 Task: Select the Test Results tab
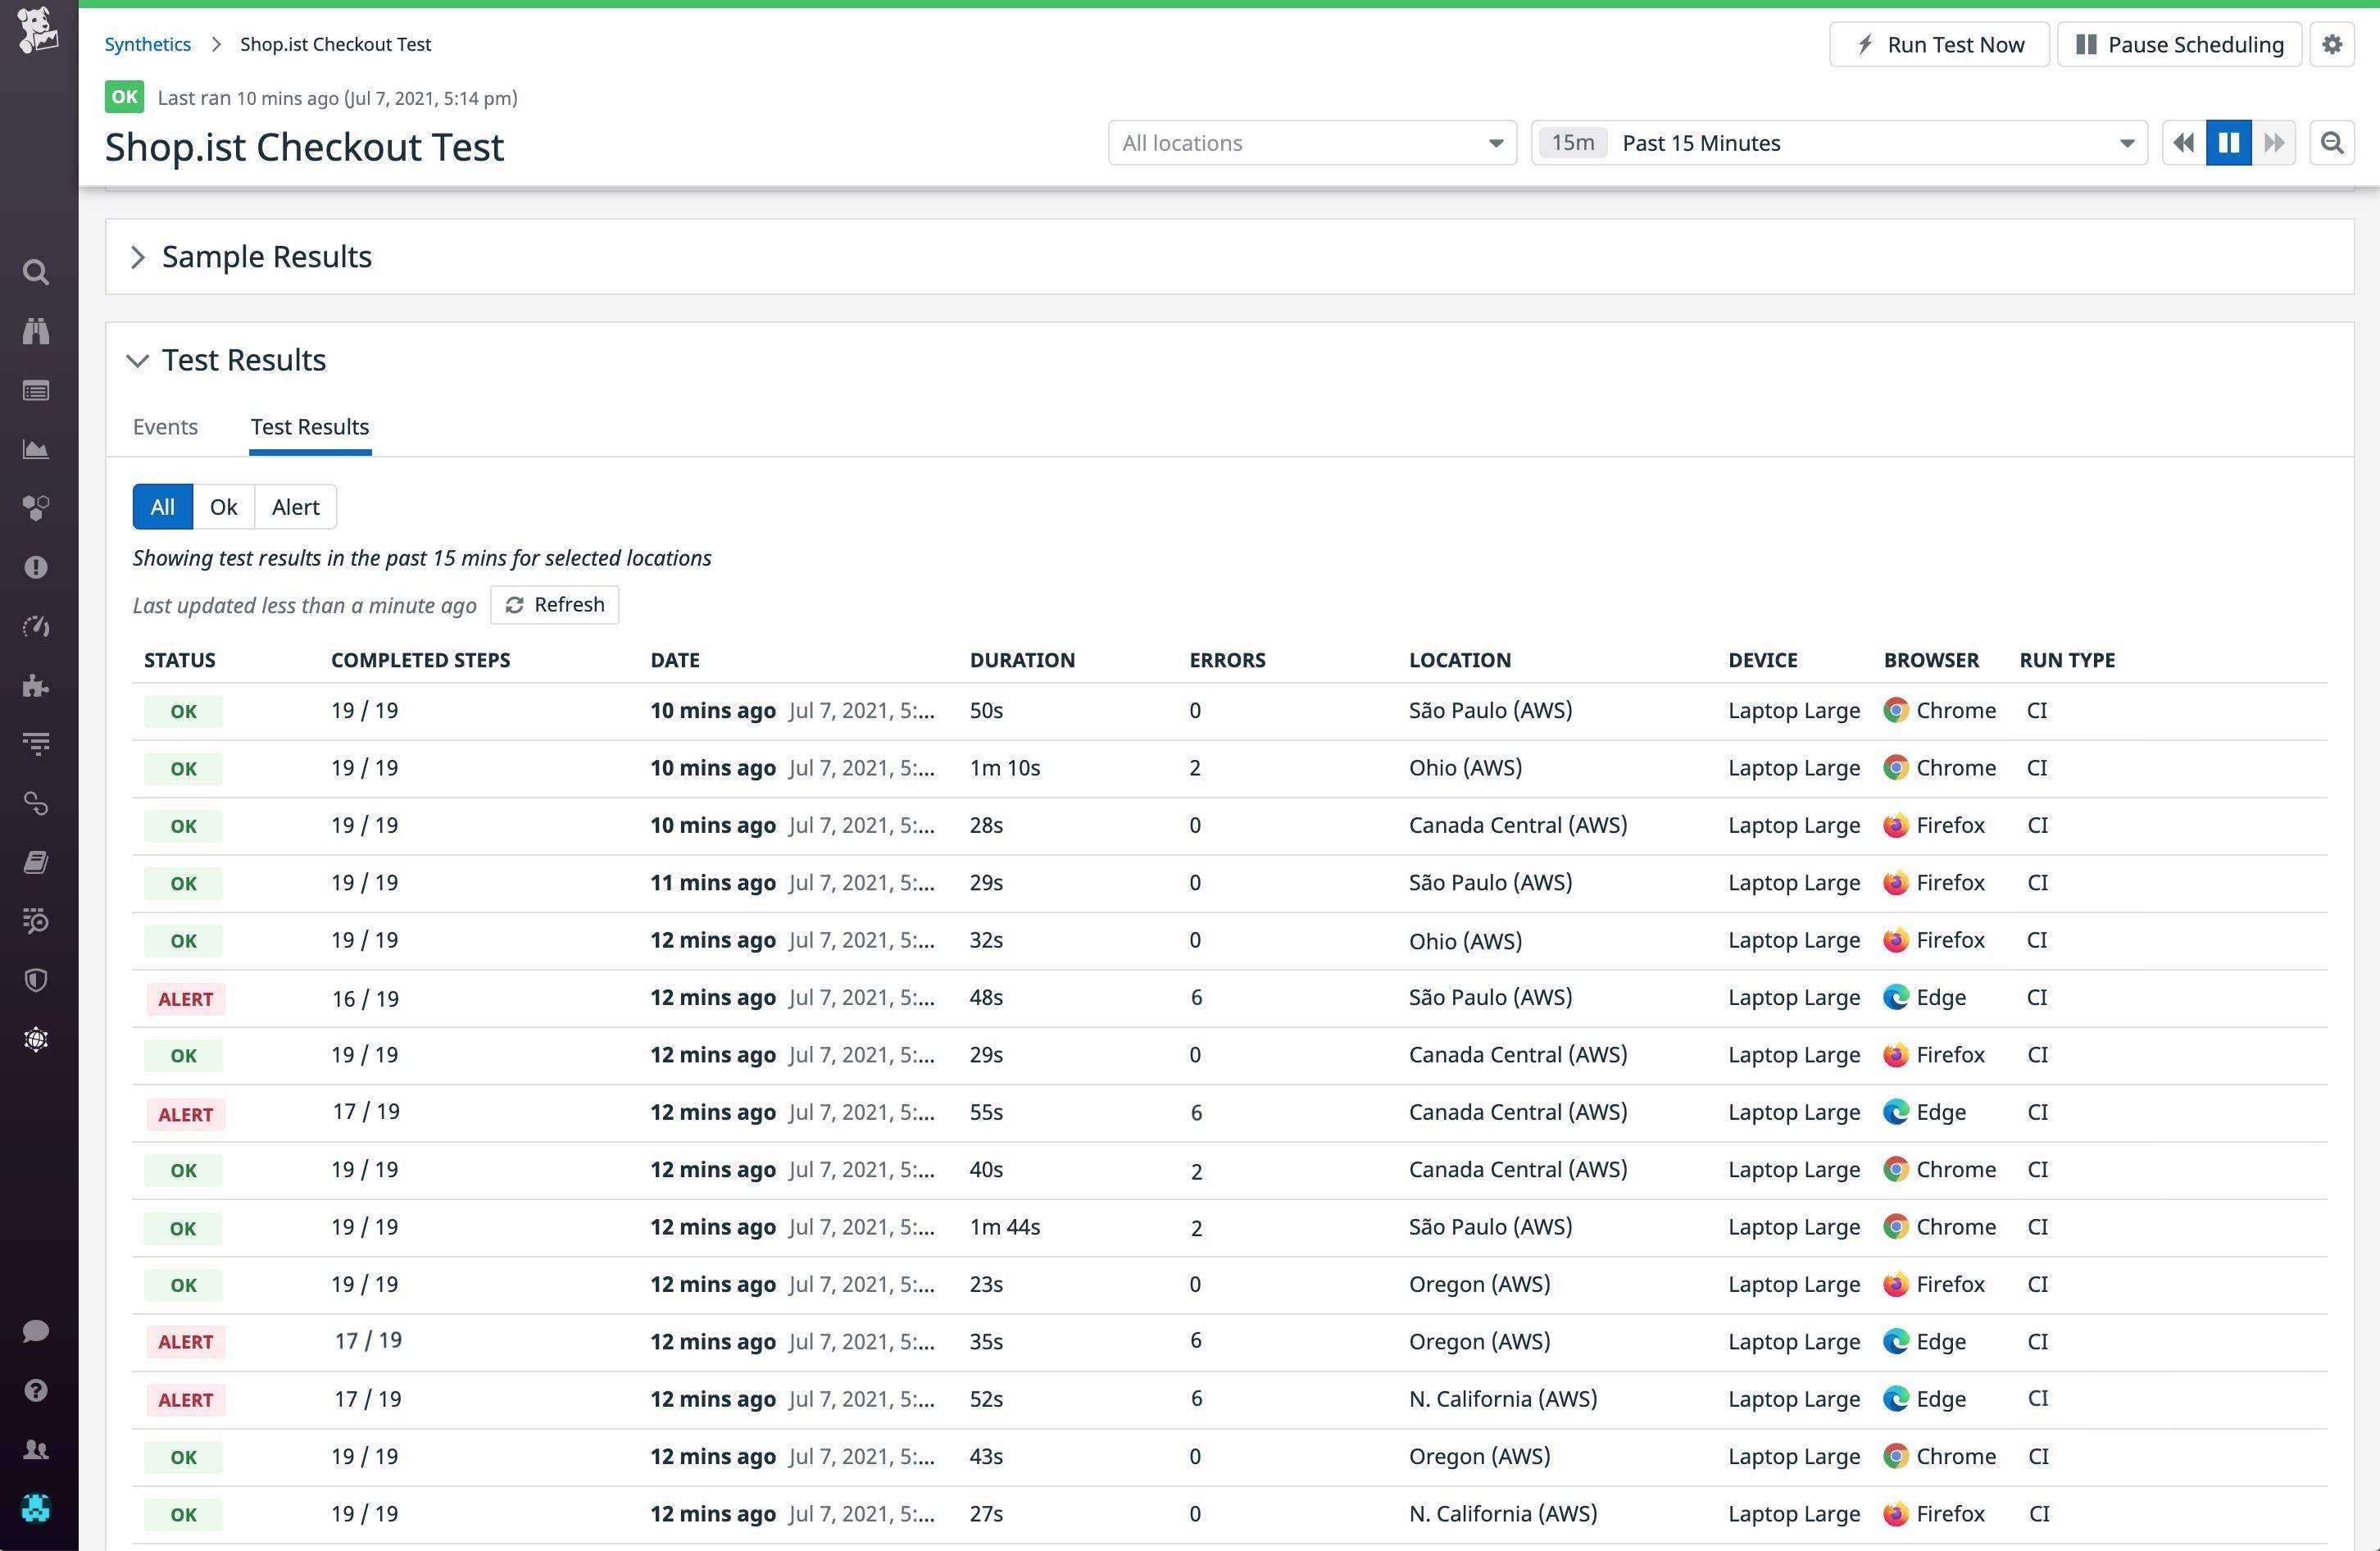309,427
